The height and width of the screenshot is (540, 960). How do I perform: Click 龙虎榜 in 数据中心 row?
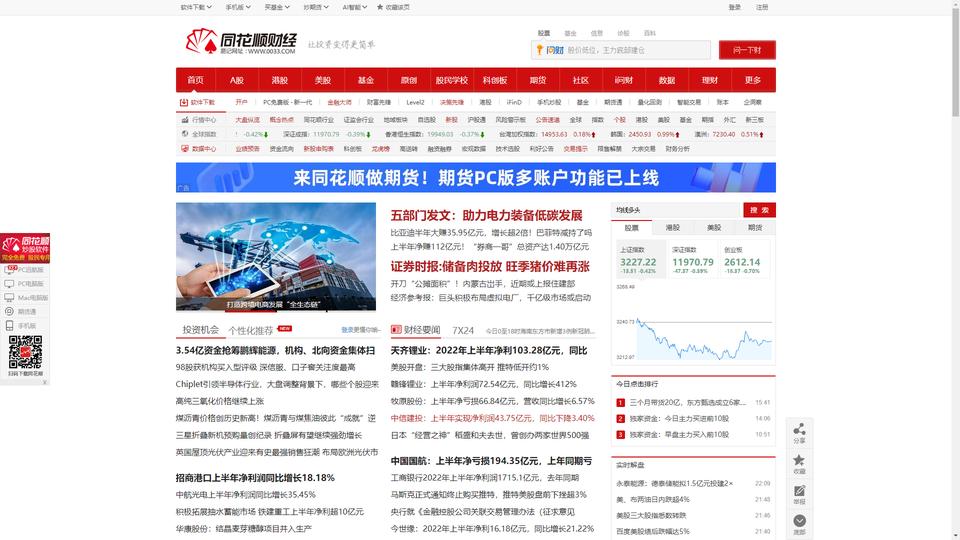click(380, 149)
